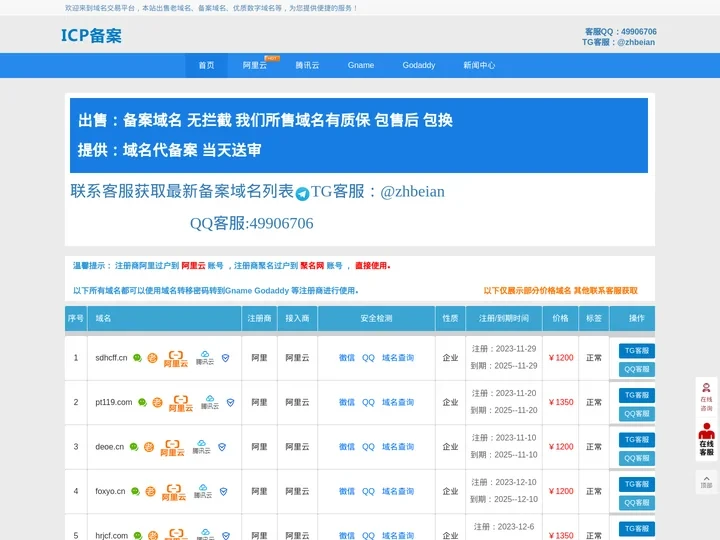
Task: Click the orange QQ icon beside sdhcff.cn
Action: [x=152, y=358]
